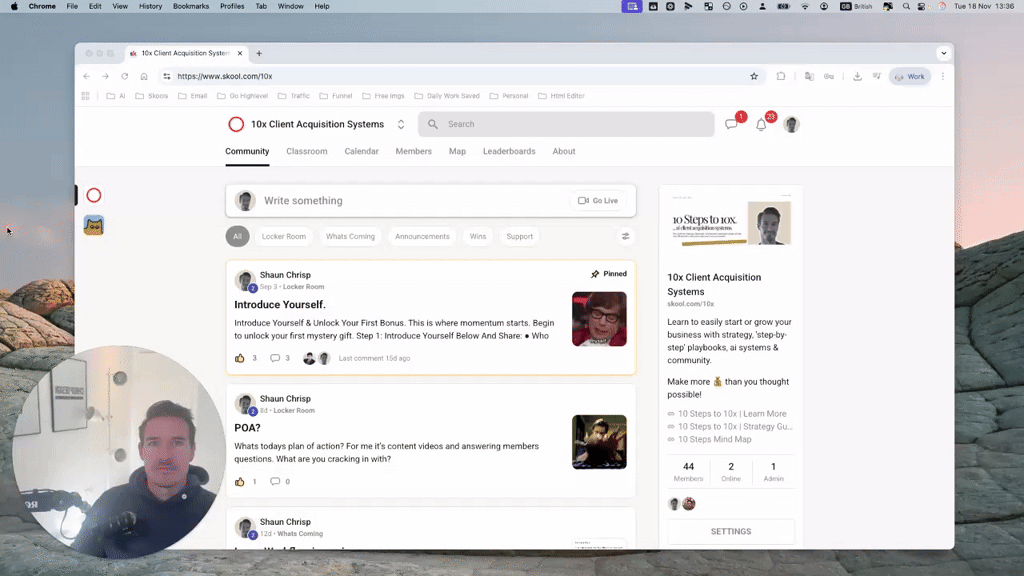Like the Introduce Yourself post
Image resolution: width=1024 pixels, height=576 pixels.
click(x=240, y=358)
